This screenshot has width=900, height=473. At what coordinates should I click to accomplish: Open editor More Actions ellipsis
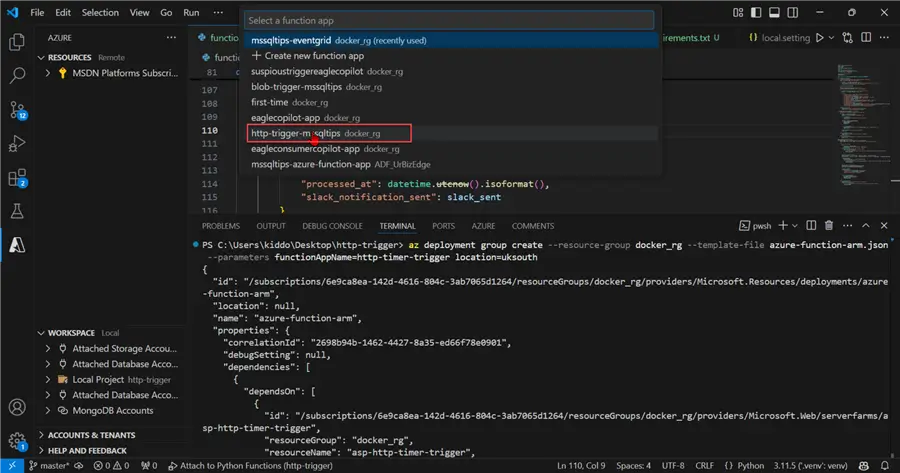tap(884, 37)
